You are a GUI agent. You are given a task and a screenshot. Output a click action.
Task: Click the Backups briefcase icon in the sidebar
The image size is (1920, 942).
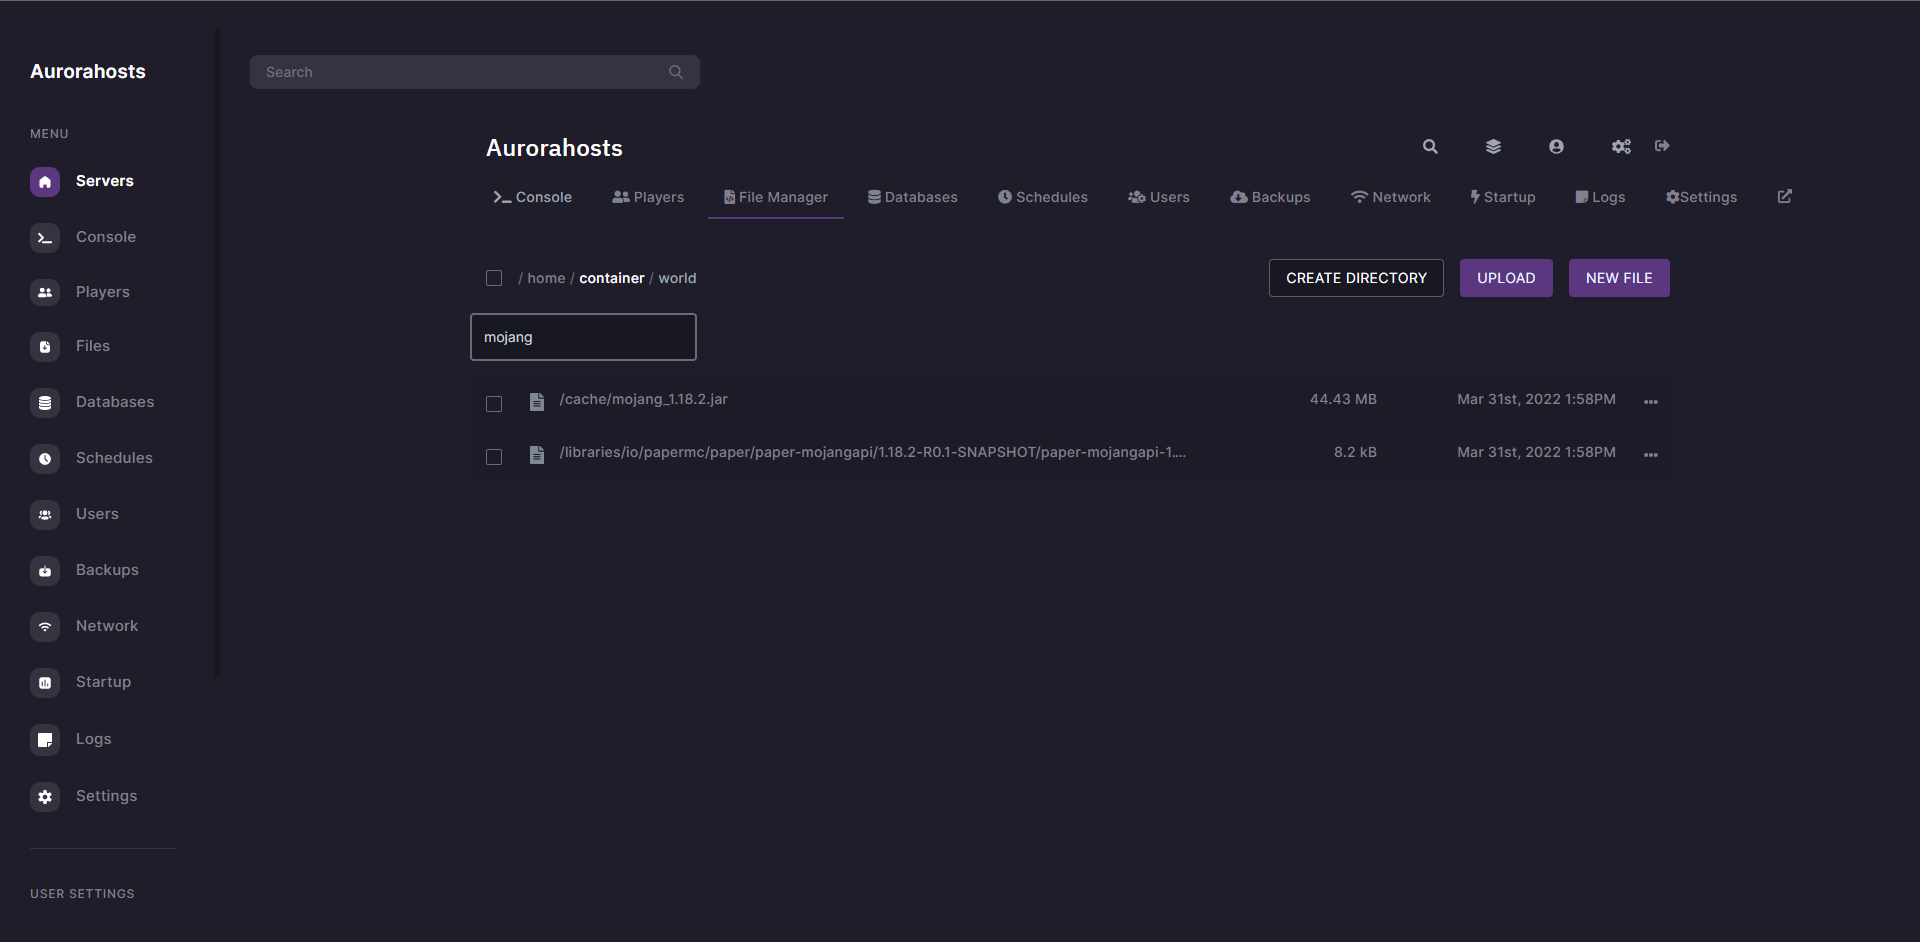[x=45, y=570]
